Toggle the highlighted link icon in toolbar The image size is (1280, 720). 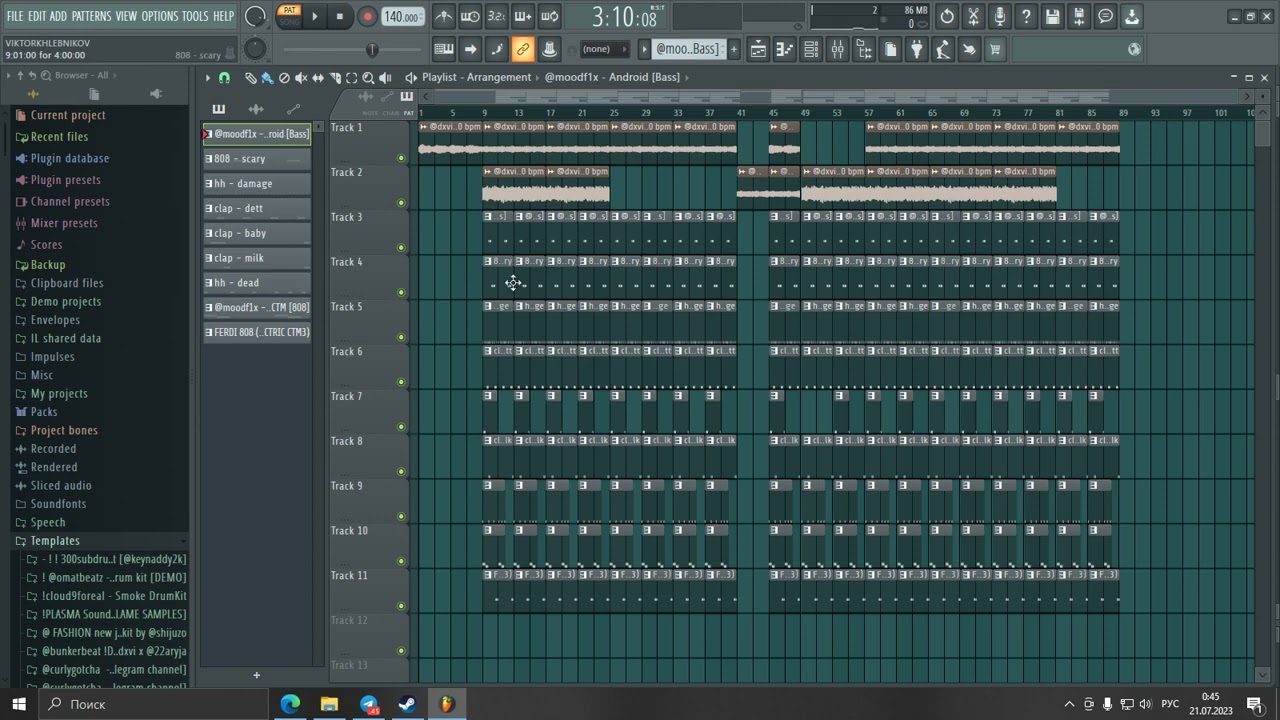[x=522, y=49]
